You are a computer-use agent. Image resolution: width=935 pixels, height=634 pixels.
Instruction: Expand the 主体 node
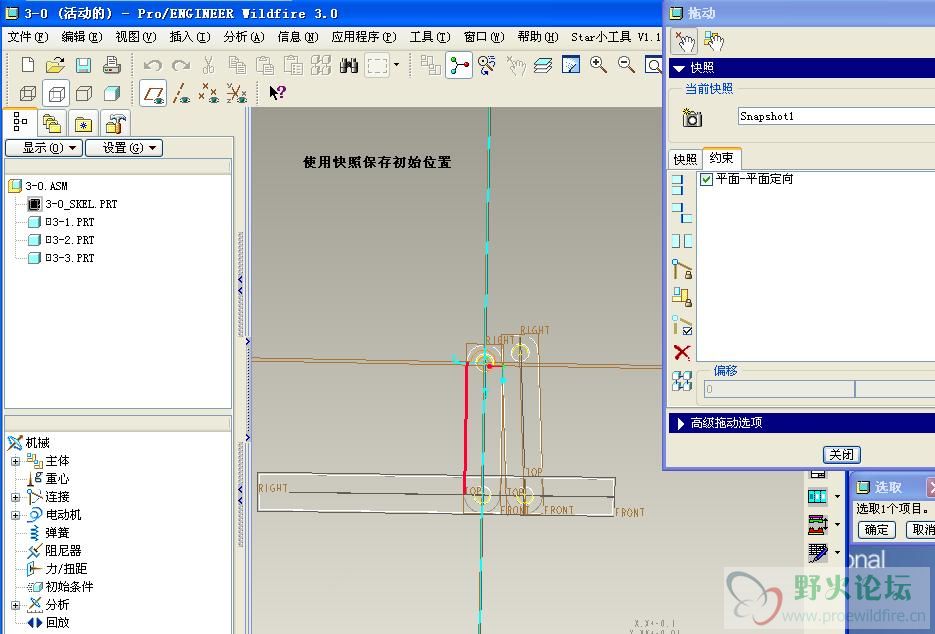point(16,461)
